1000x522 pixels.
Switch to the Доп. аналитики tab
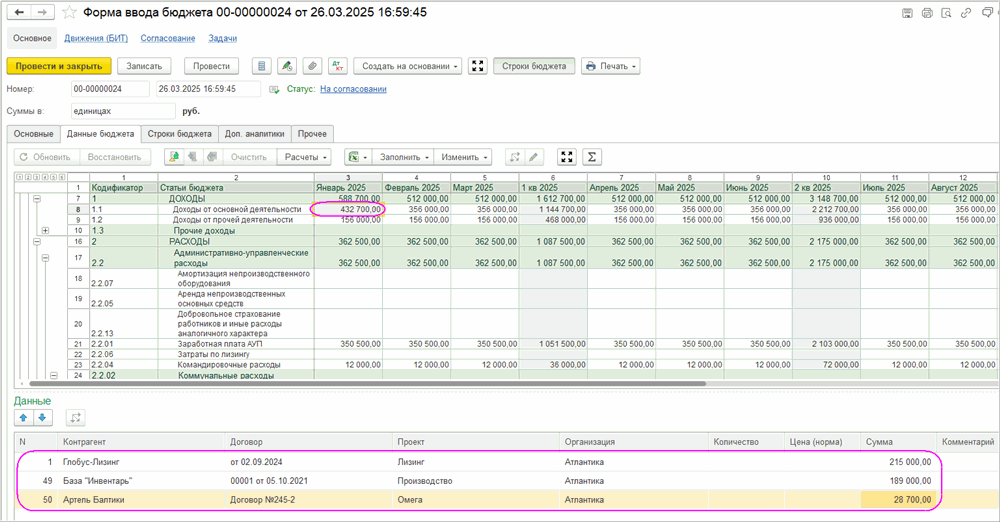tap(255, 133)
